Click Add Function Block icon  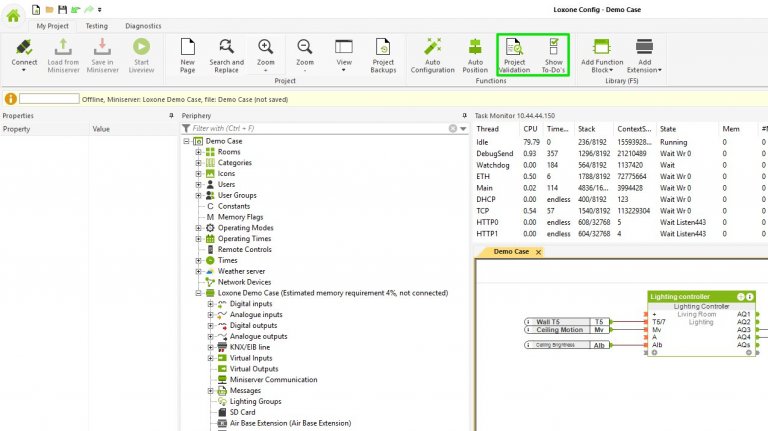coord(602,47)
